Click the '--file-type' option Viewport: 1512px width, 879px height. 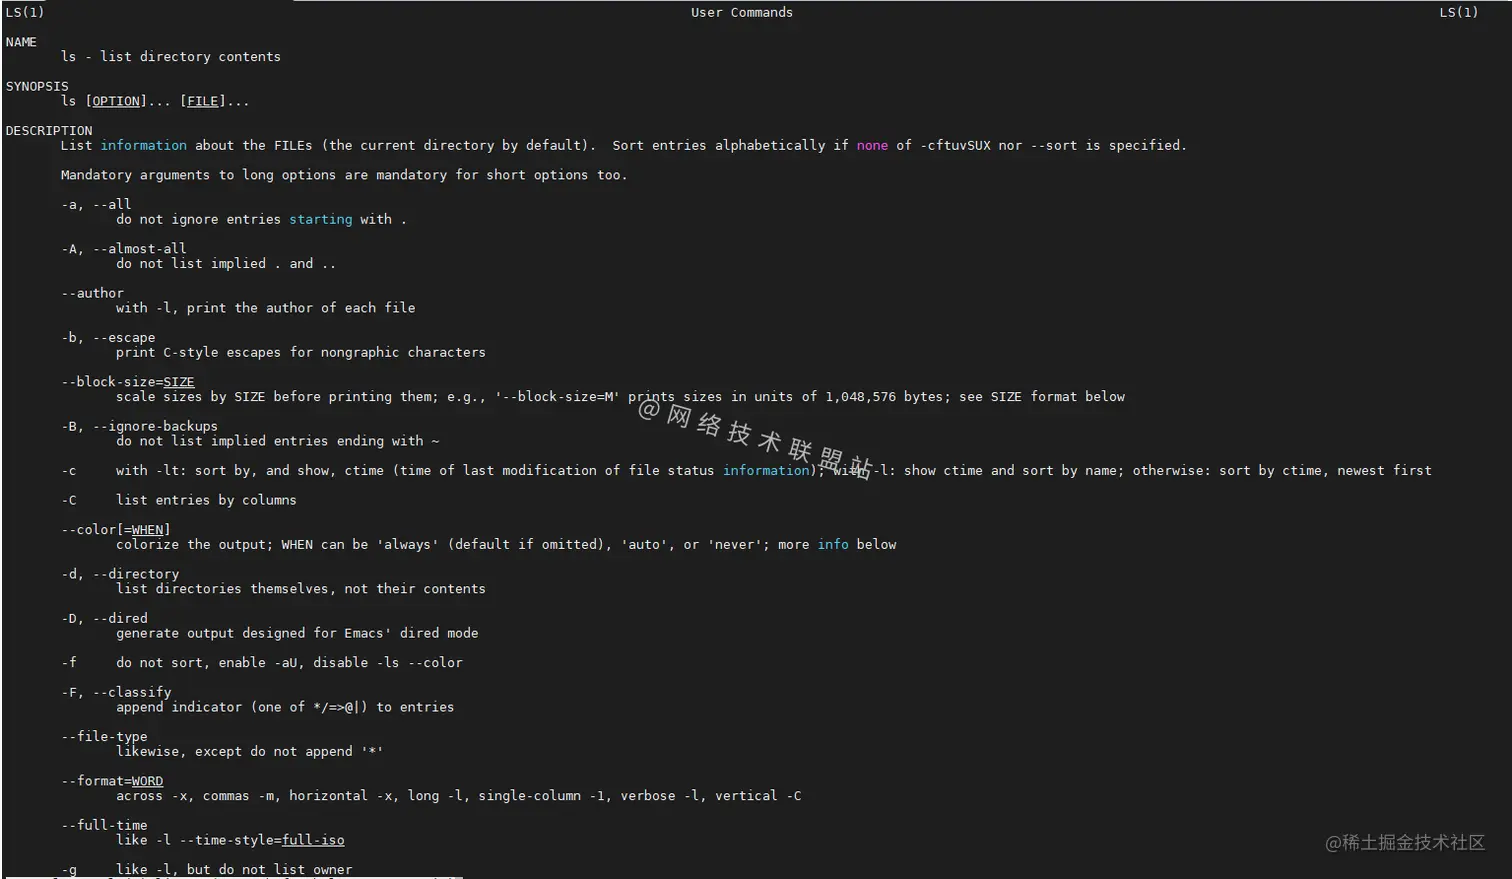pos(104,737)
